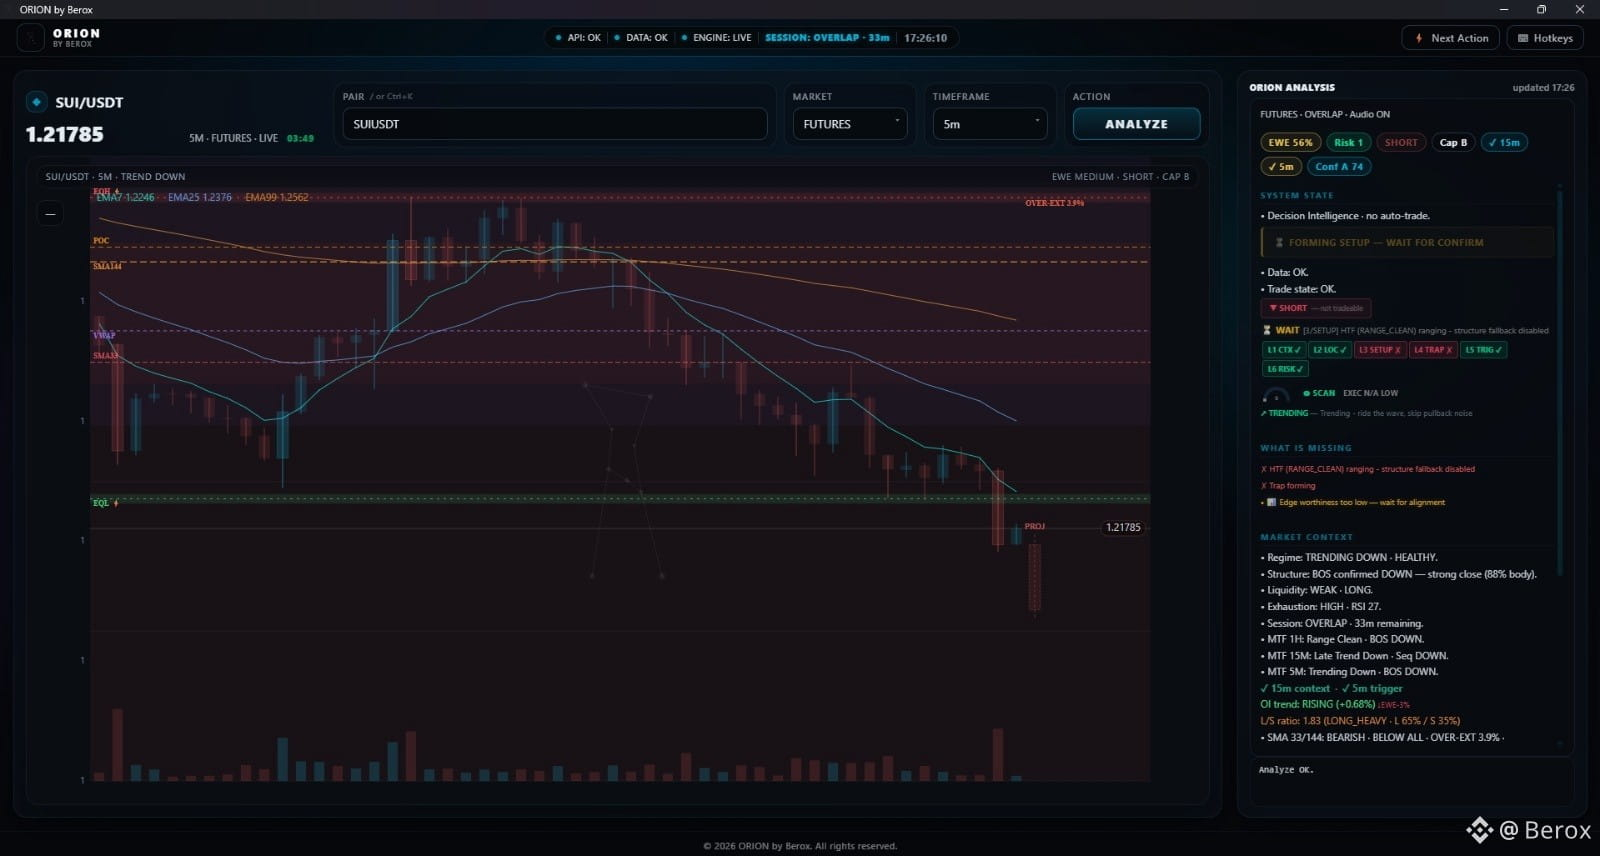The image size is (1600, 856).
Task: Click the ORION logo icon in header
Action: pos(31,38)
